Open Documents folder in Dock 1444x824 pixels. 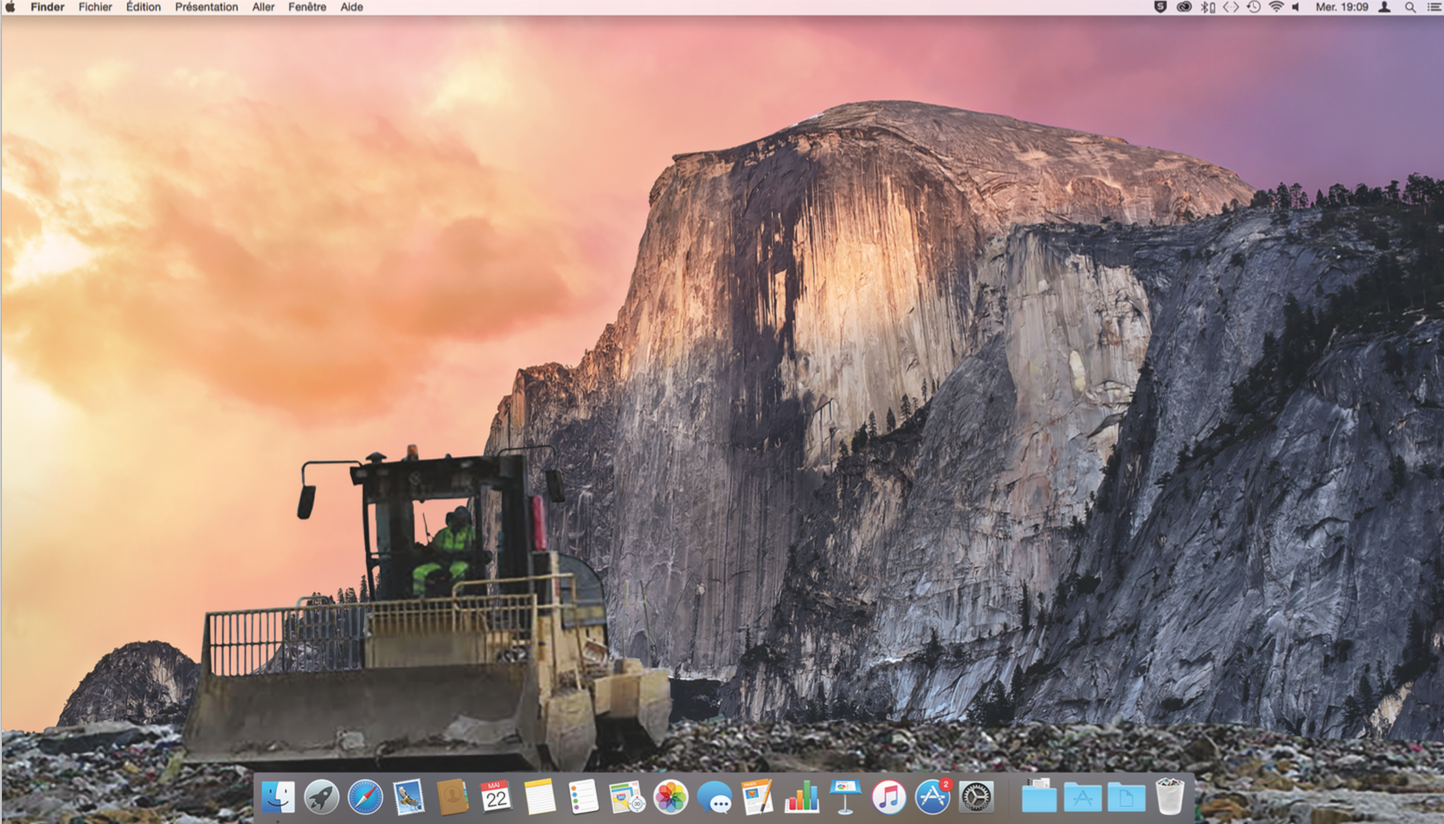[x=1126, y=797]
